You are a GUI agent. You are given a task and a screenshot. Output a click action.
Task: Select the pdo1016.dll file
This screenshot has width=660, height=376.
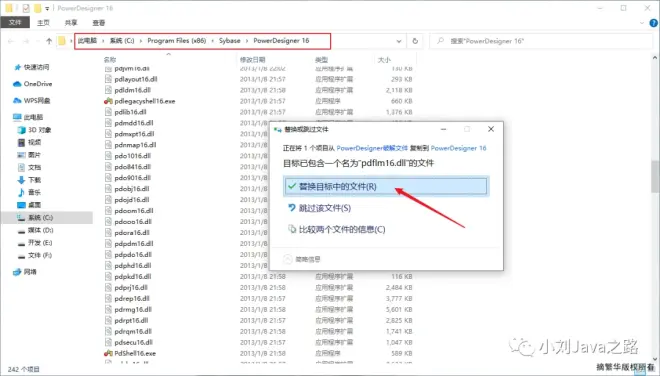tap(132, 156)
